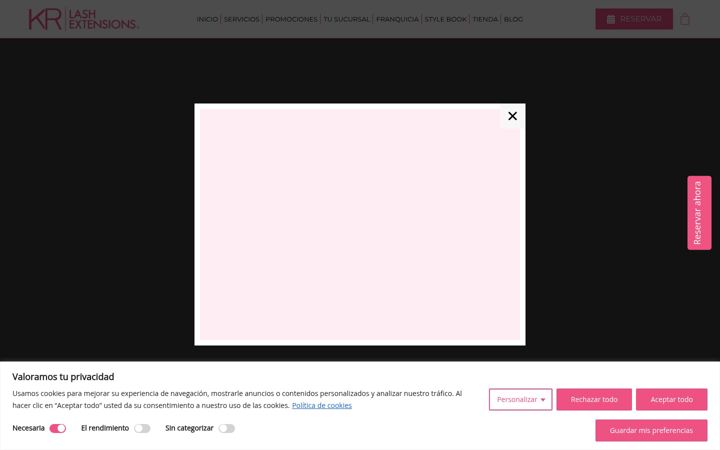The width and height of the screenshot is (720, 450).
Task: Enable the Sin categorizar cookie switch
Action: pyautogui.click(x=227, y=428)
